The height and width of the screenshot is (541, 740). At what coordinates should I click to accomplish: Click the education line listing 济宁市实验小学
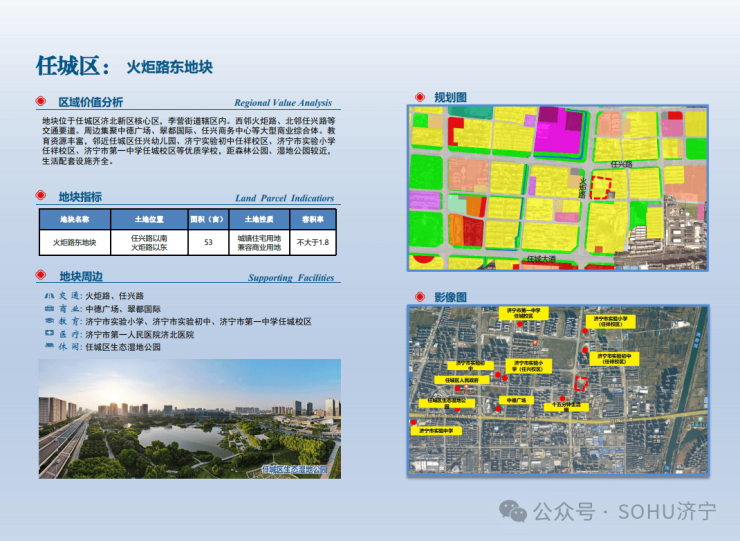198,321
